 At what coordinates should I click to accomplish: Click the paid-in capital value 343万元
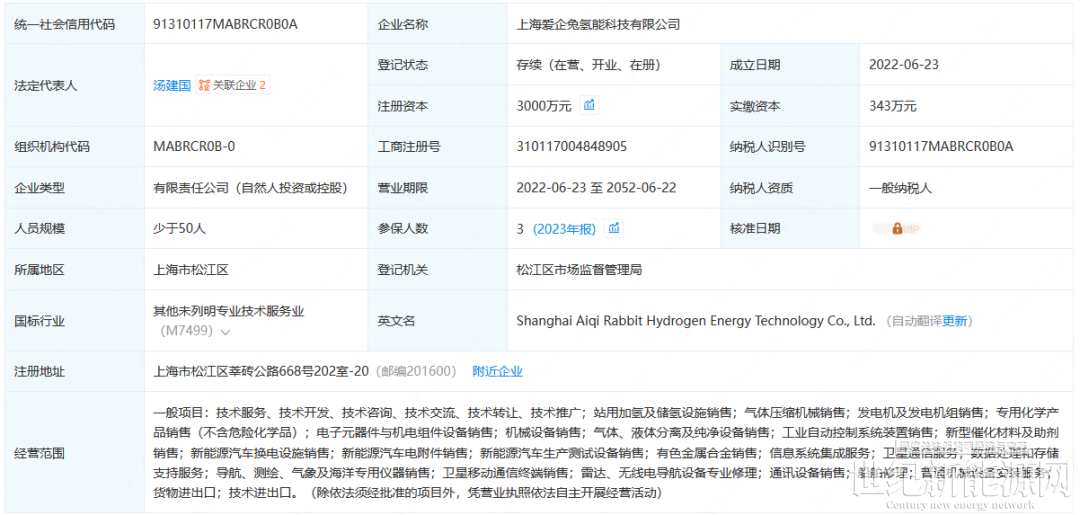pyautogui.click(x=893, y=106)
